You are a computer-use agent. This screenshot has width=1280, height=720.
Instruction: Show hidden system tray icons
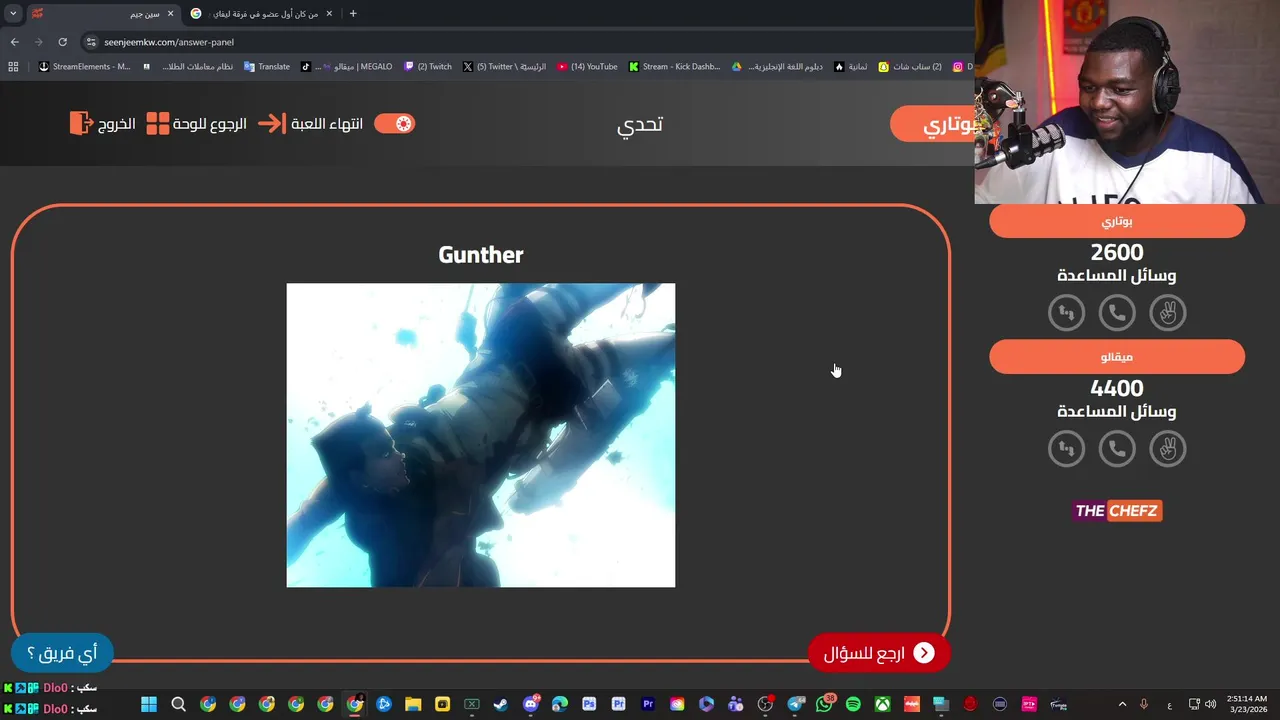click(x=1122, y=704)
